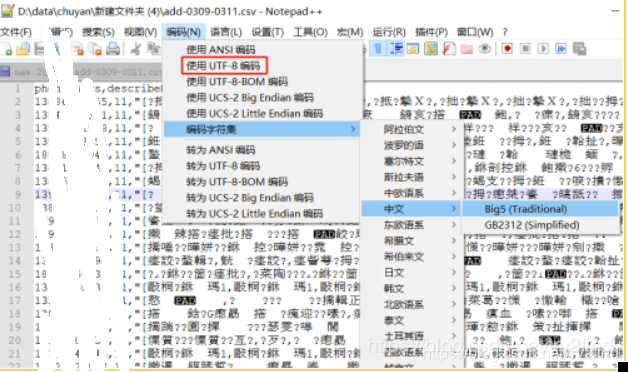
Task: Open the 插件(P) menu
Action: pos(431,32)
